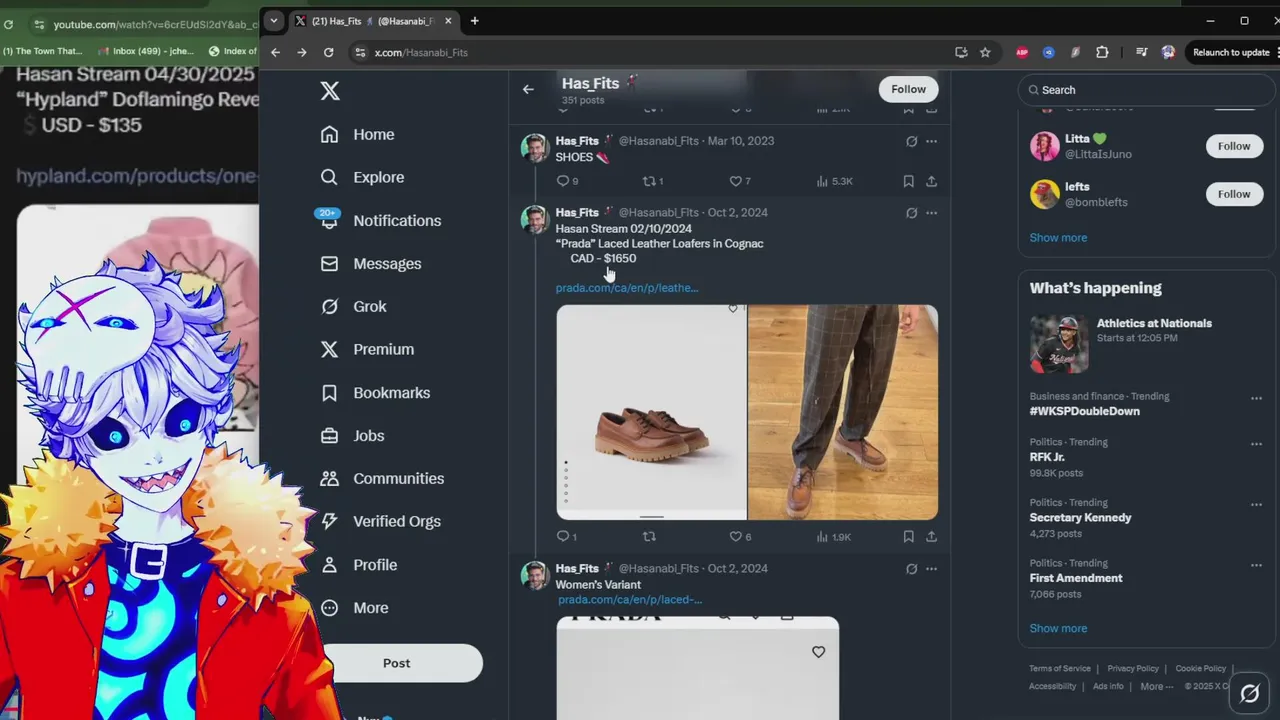Expand the More menu in sidebar
The width and height of the screenshot is (1280, 720).
(355, 608)
